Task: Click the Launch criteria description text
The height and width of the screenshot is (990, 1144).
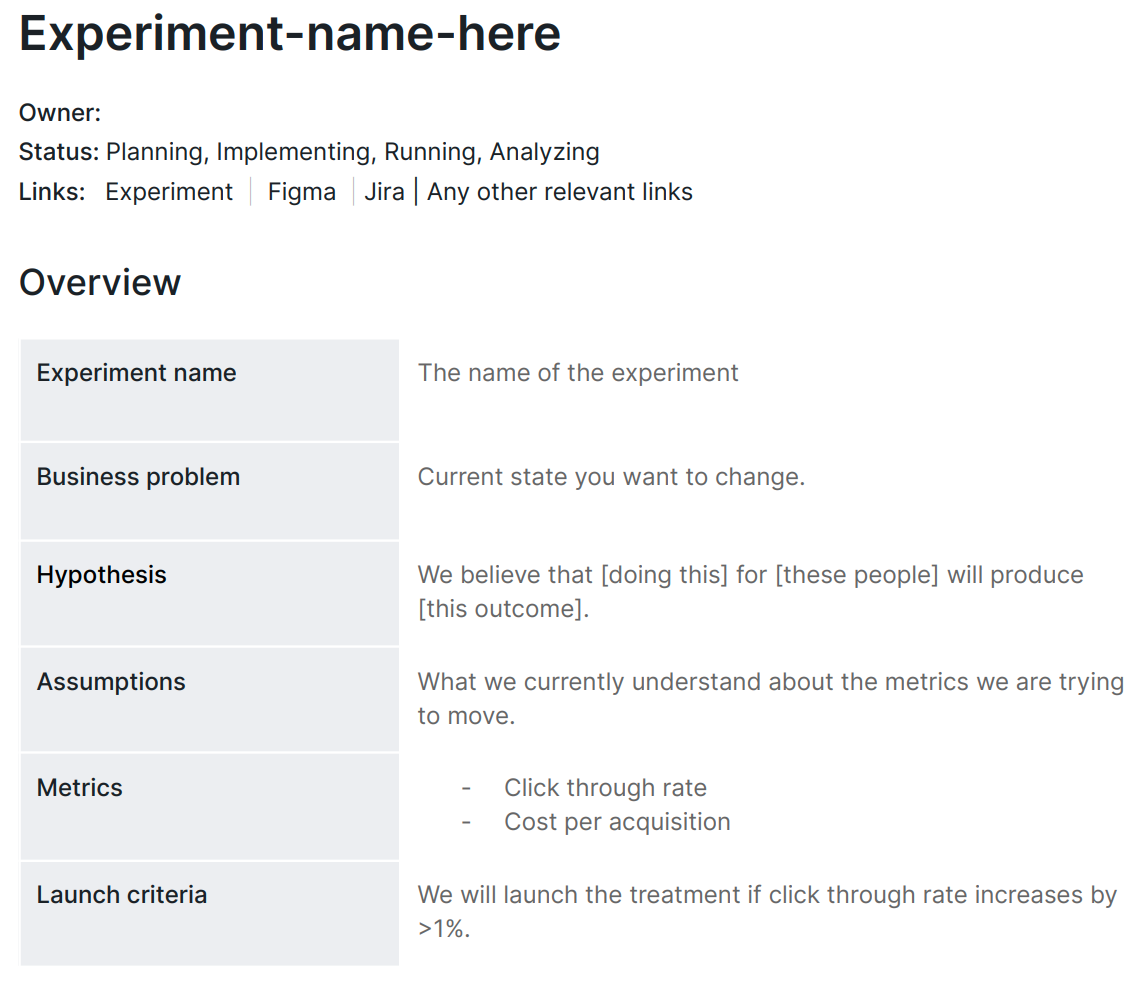Action: click(767, 912)
